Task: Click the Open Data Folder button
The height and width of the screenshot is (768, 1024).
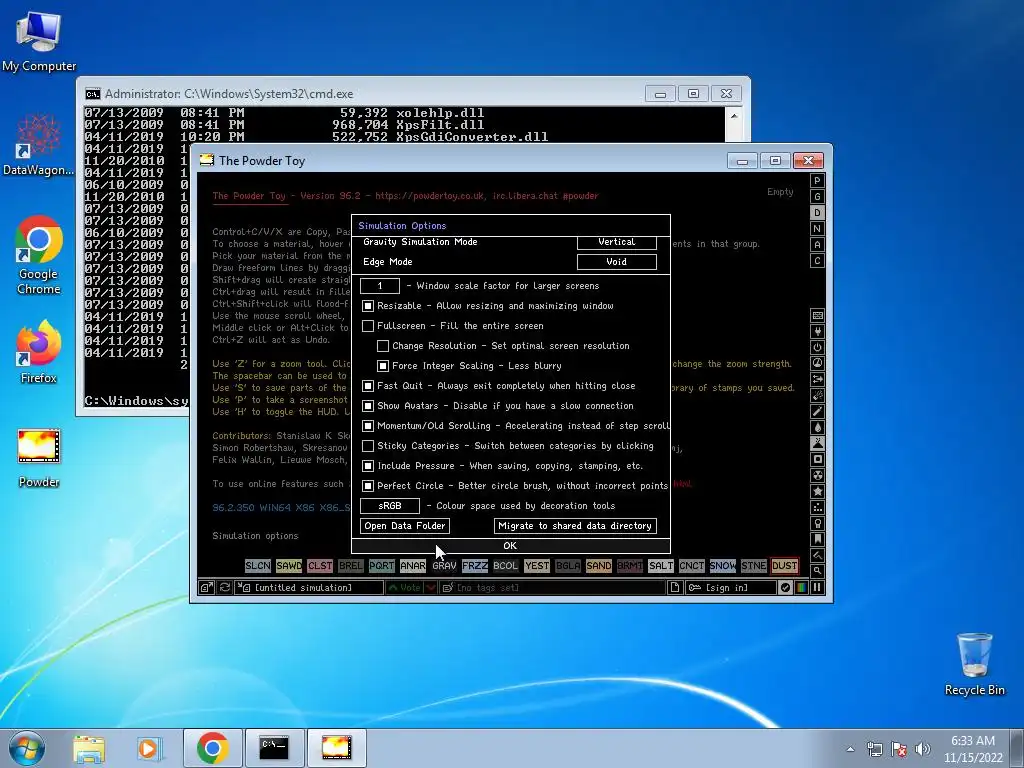Action: click(405, 526)
